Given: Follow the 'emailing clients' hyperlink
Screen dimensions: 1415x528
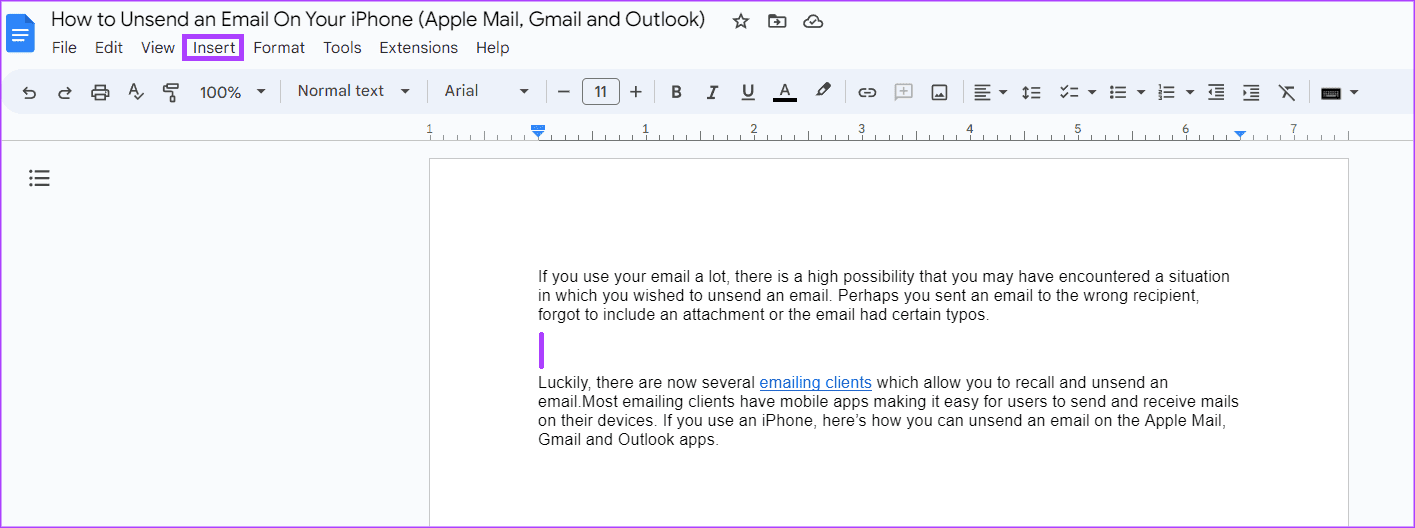Looking at the screenshot, I should tap(815, 383).
